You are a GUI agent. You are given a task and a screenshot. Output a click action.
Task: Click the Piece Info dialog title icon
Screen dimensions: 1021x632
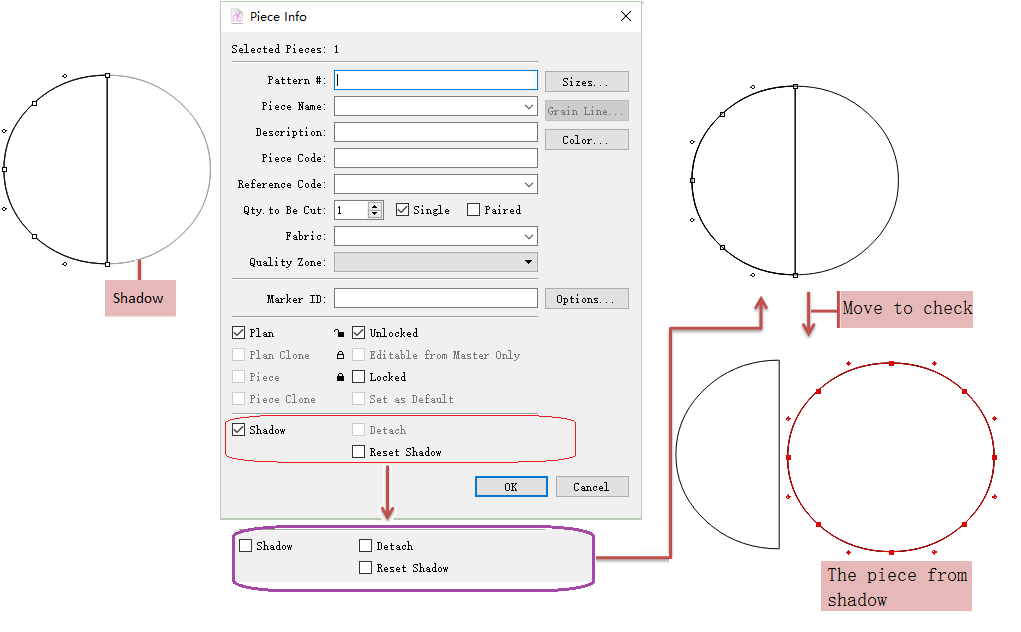(237, 17)
